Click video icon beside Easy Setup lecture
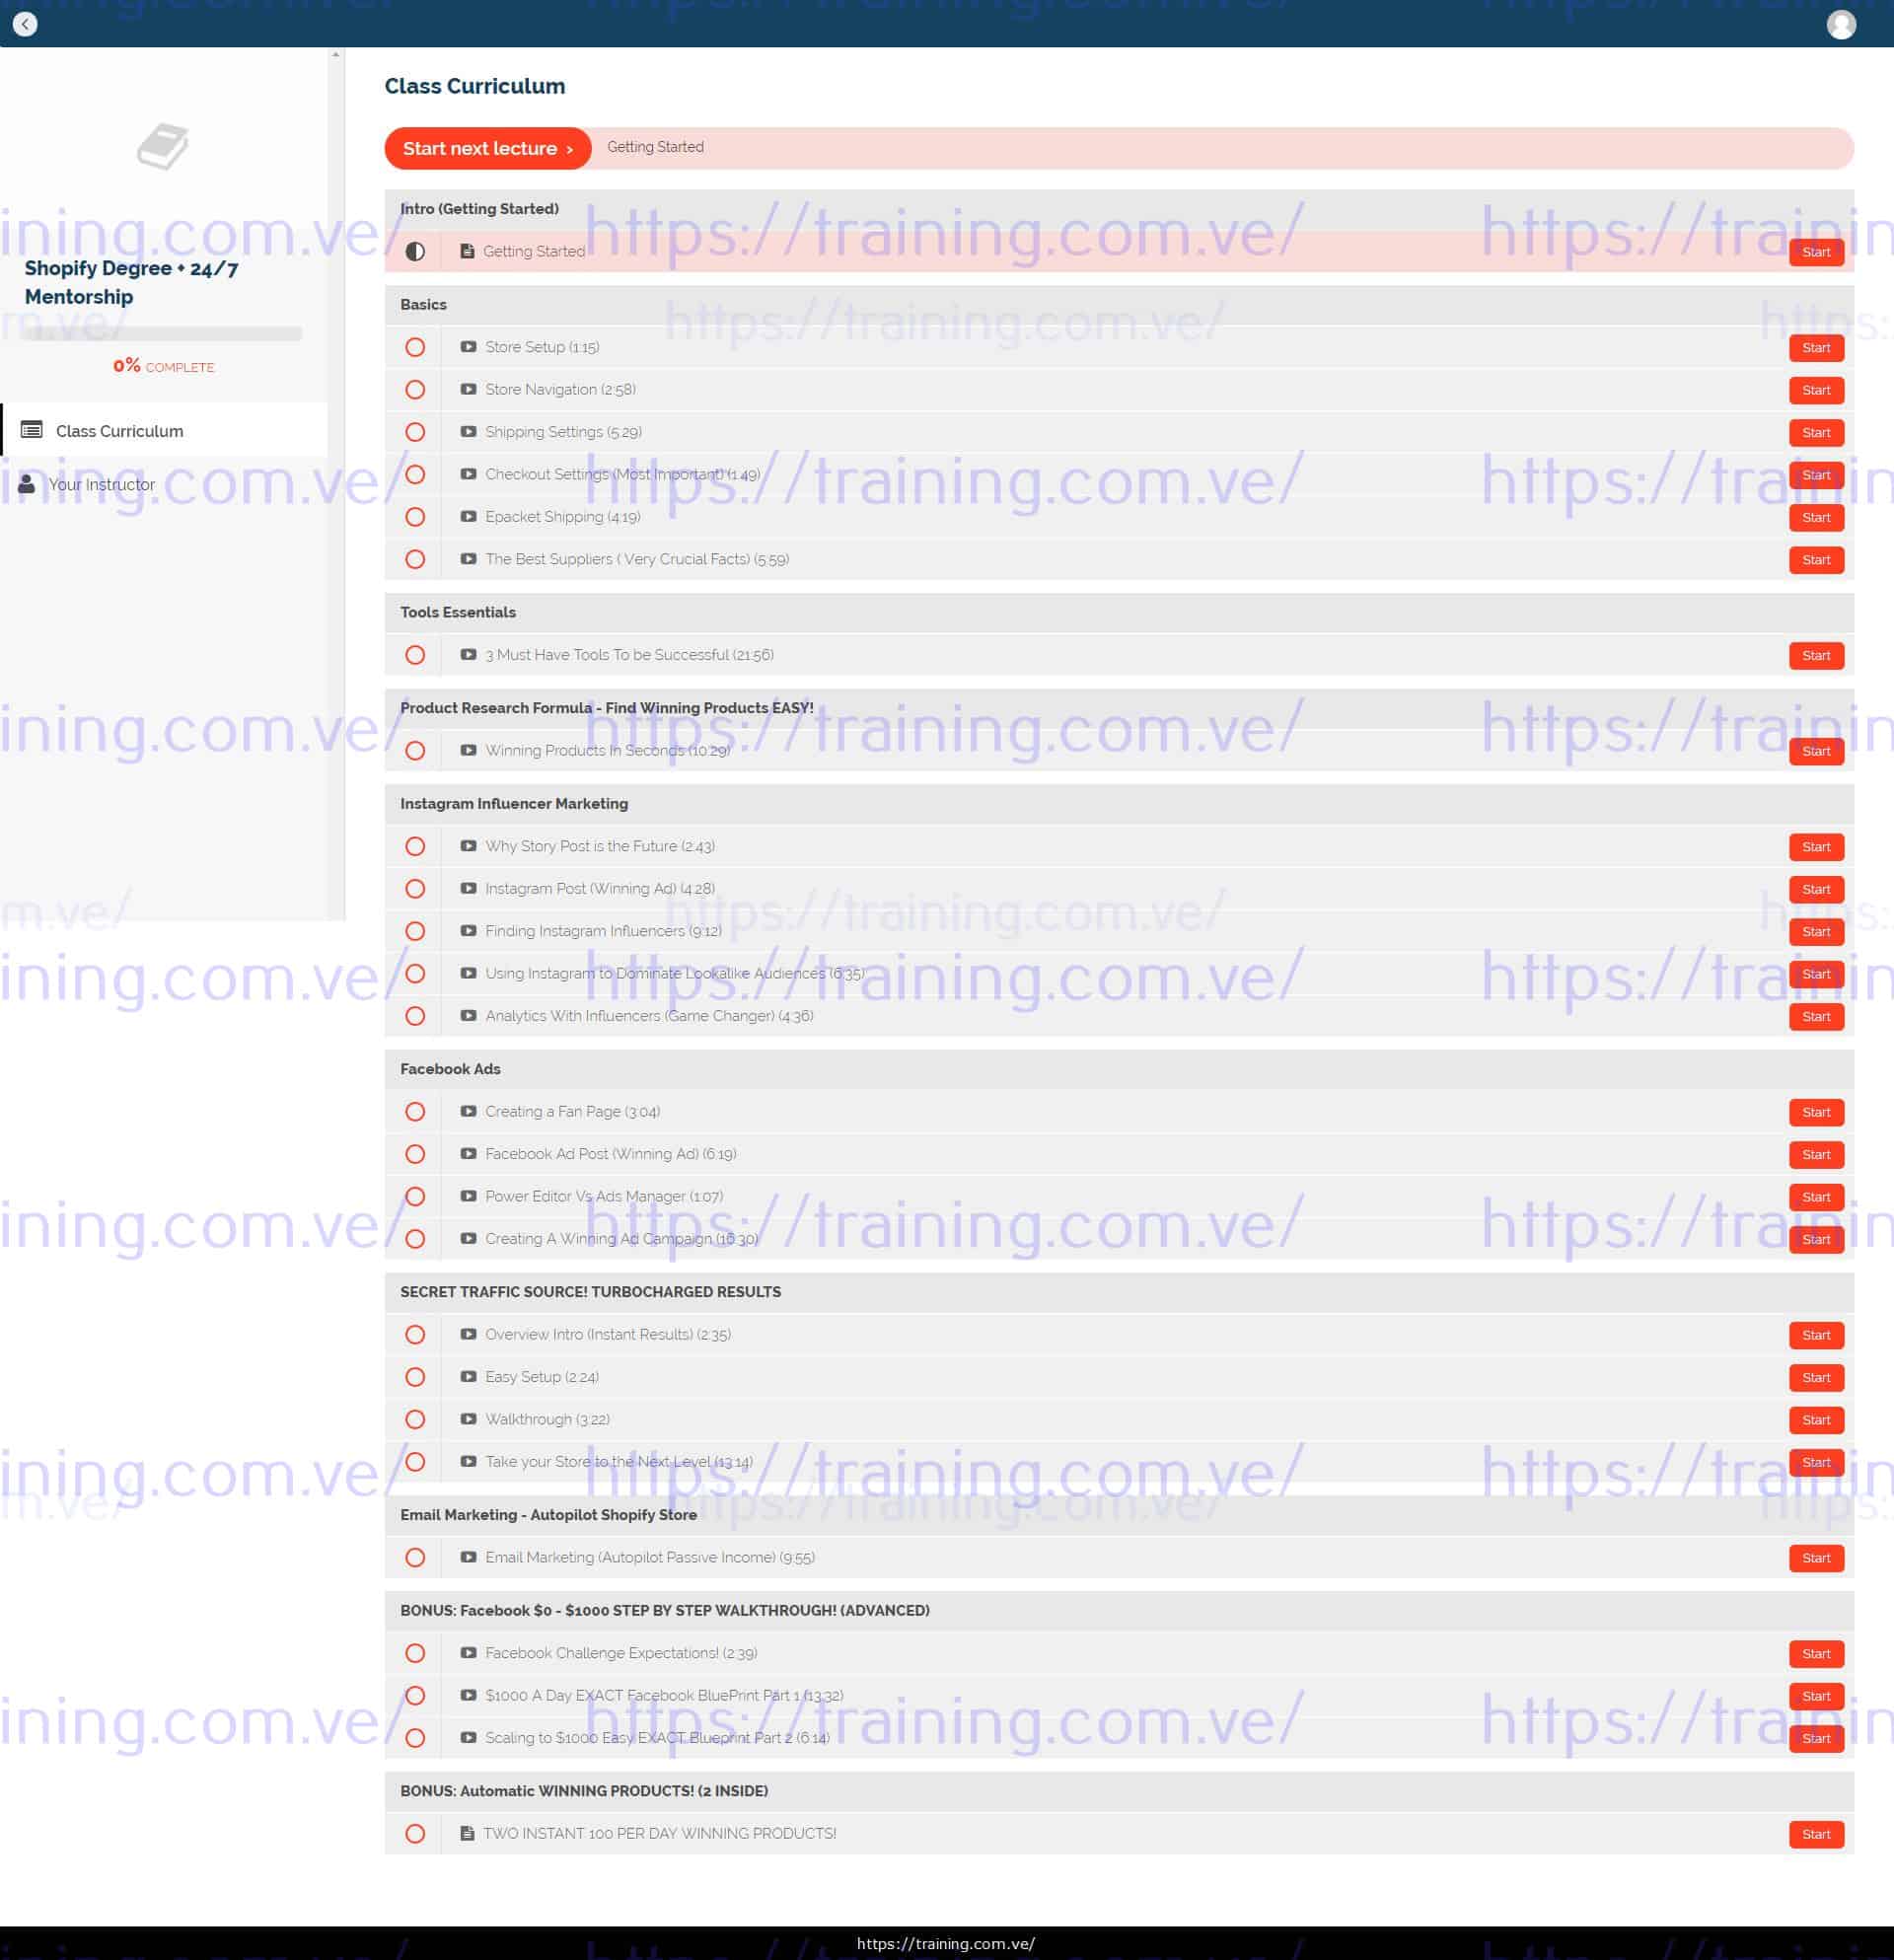This screenshot has height=1960, width=1894. pyautogui.click(x=468, y=1377)
